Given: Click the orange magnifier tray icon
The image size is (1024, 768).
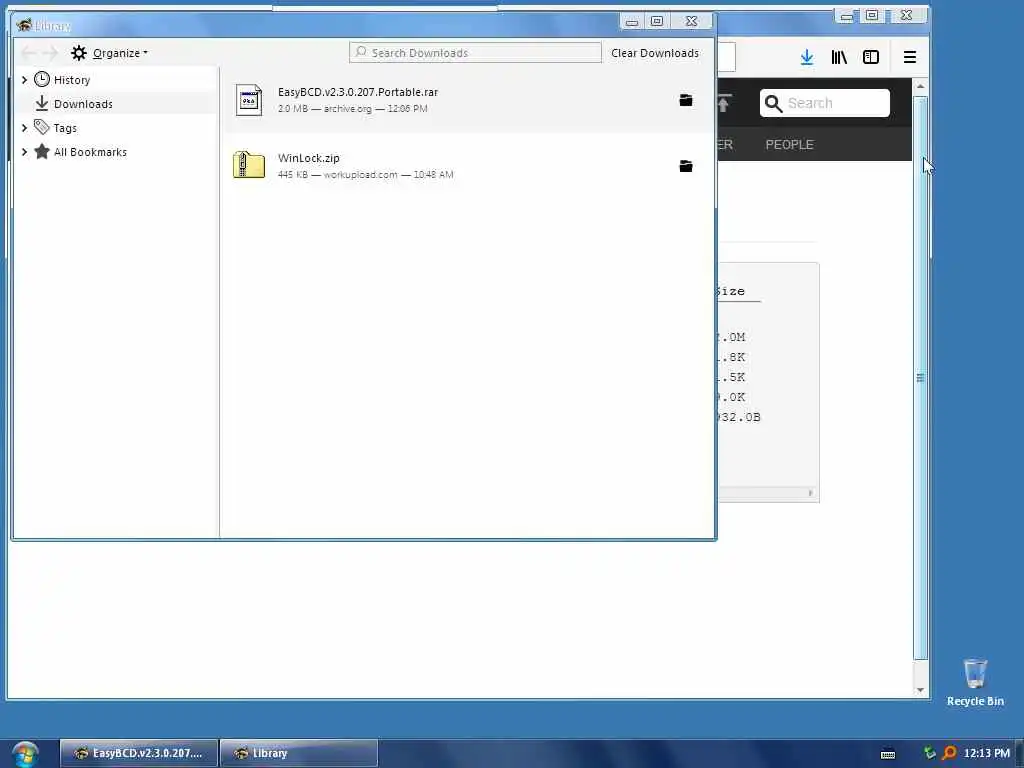Looking at the screenshot, I should (950, 753).
